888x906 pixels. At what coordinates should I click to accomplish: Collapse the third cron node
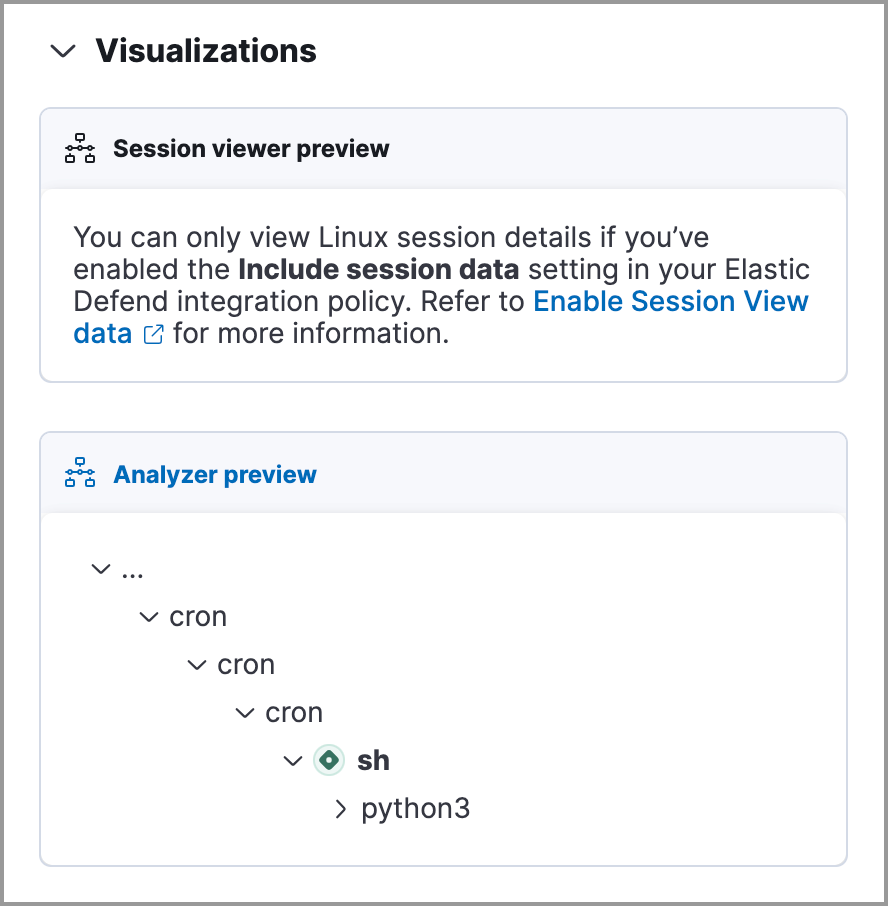(x=245, y=712)
